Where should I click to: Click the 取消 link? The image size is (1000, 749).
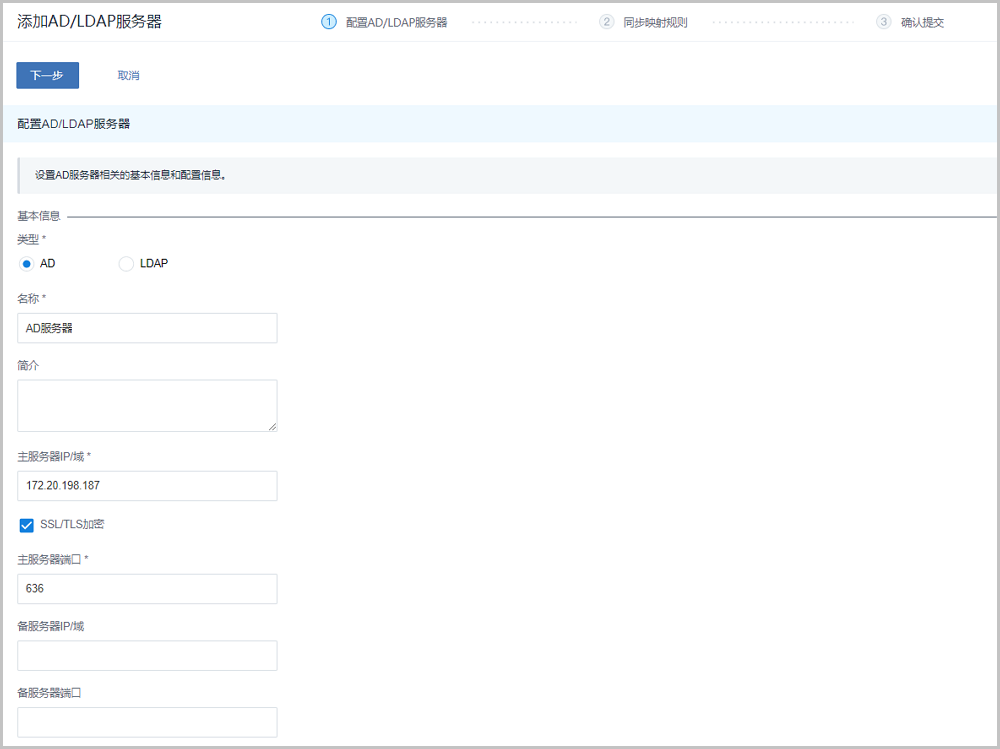coord(128,75)
